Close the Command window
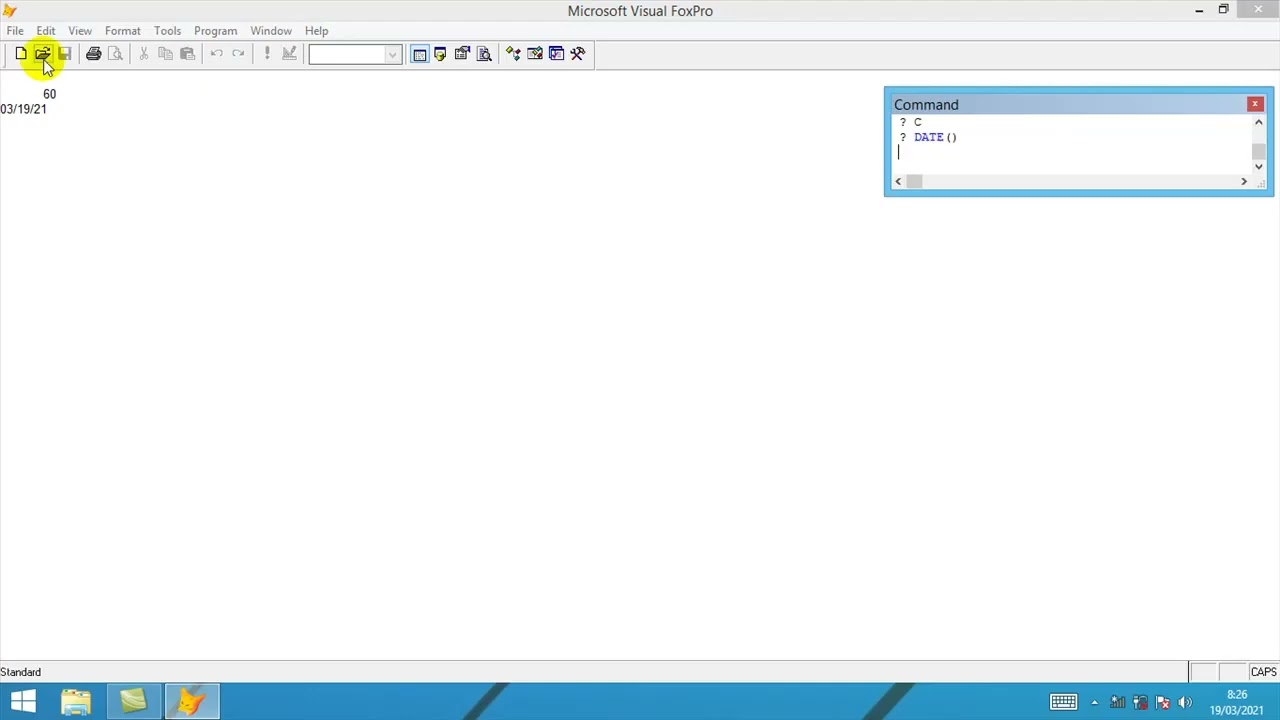Image resolution: width=1280 pixels, height=720 pixels. [1255, 104]
